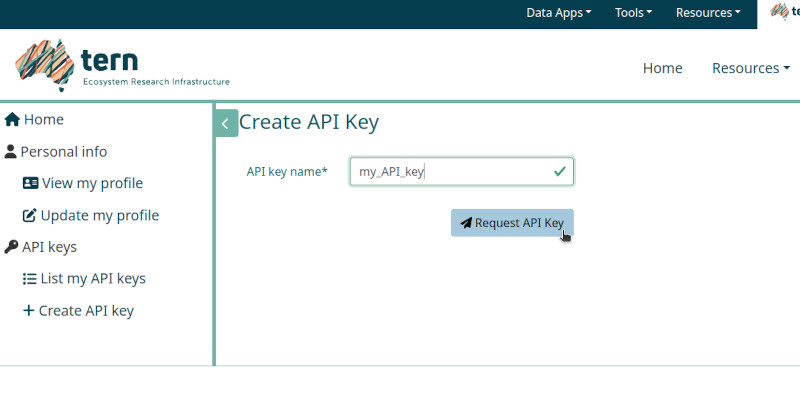Screen dimensions: 800x400
Task: Click the person icon beside Personal info
Action: click(10, 152)
